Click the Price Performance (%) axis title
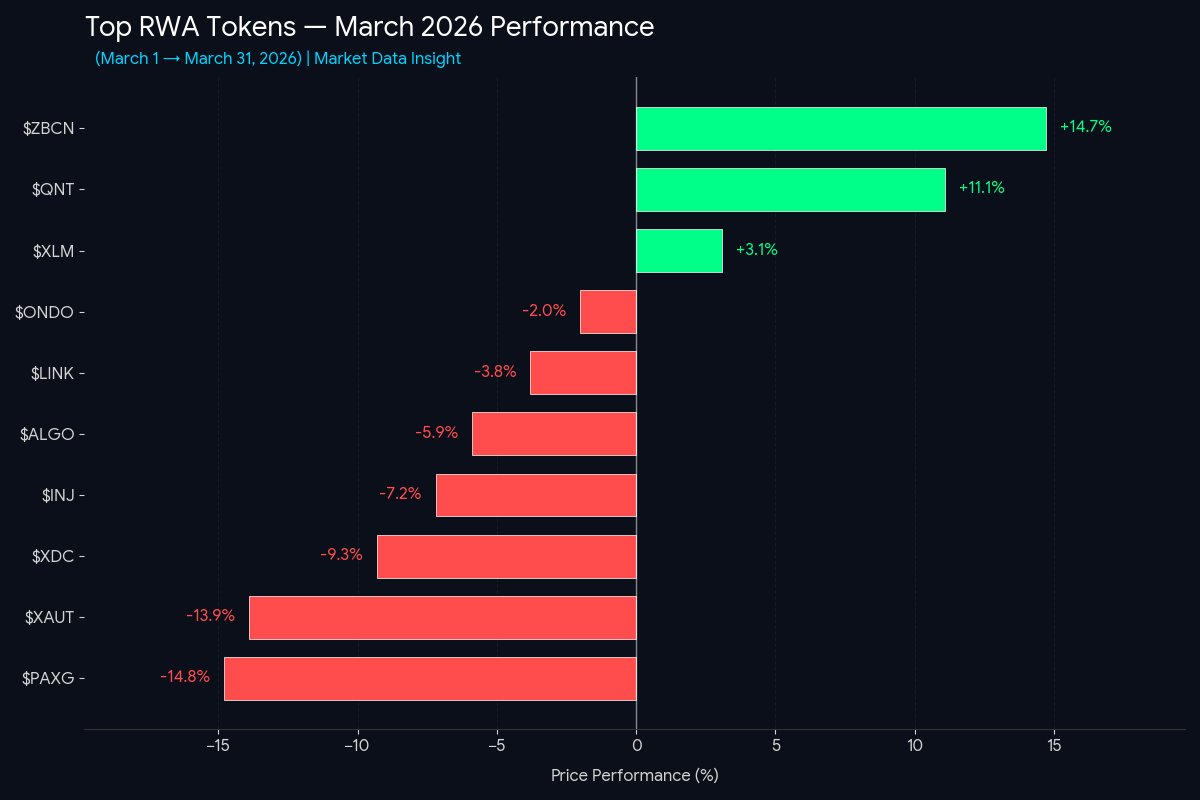This screenshot has height=800, width=1200. [x=634, y=775]
